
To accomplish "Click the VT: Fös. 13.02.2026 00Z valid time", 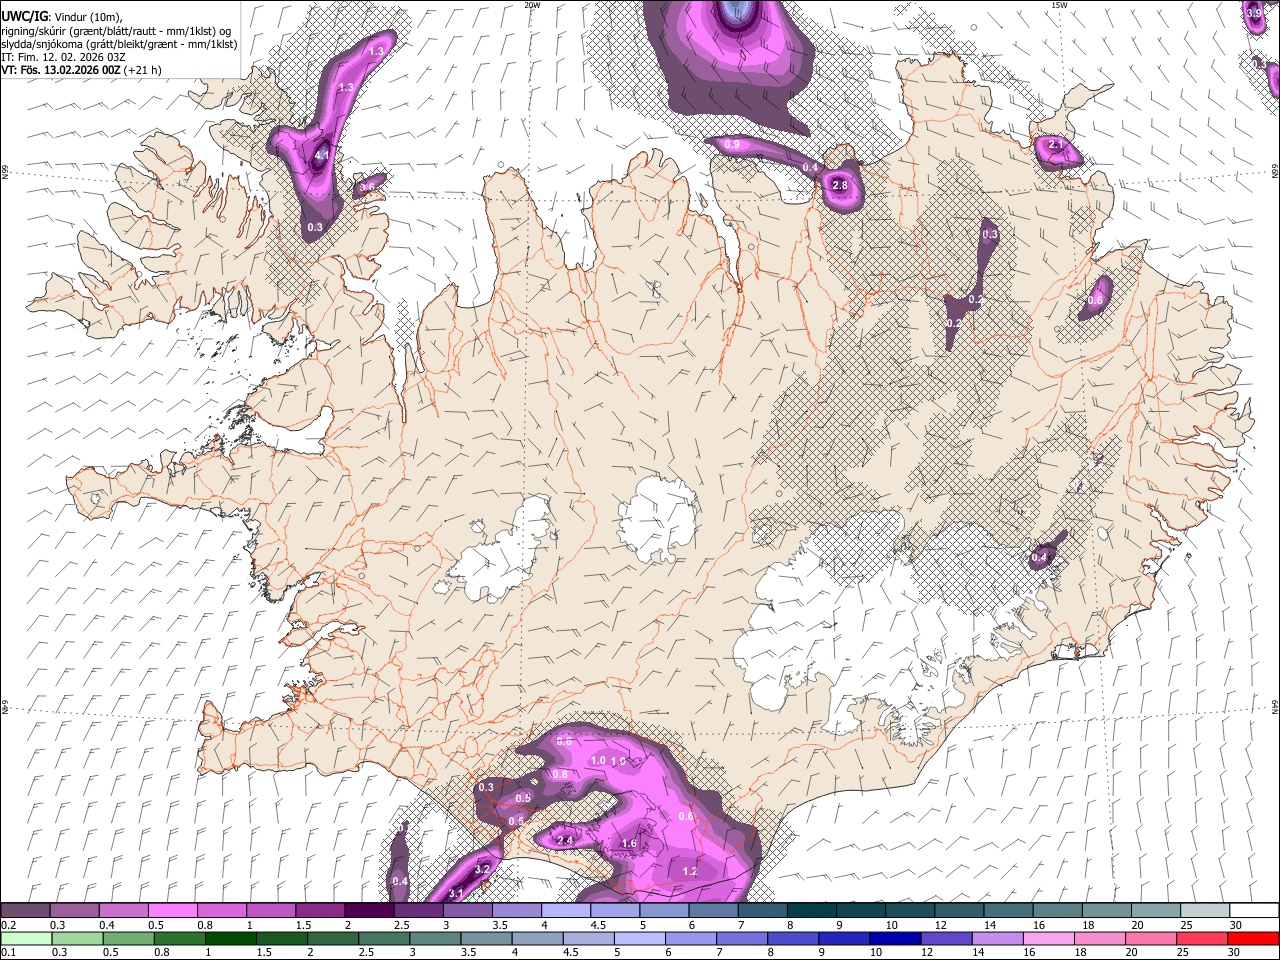I will tap(61, 70).
